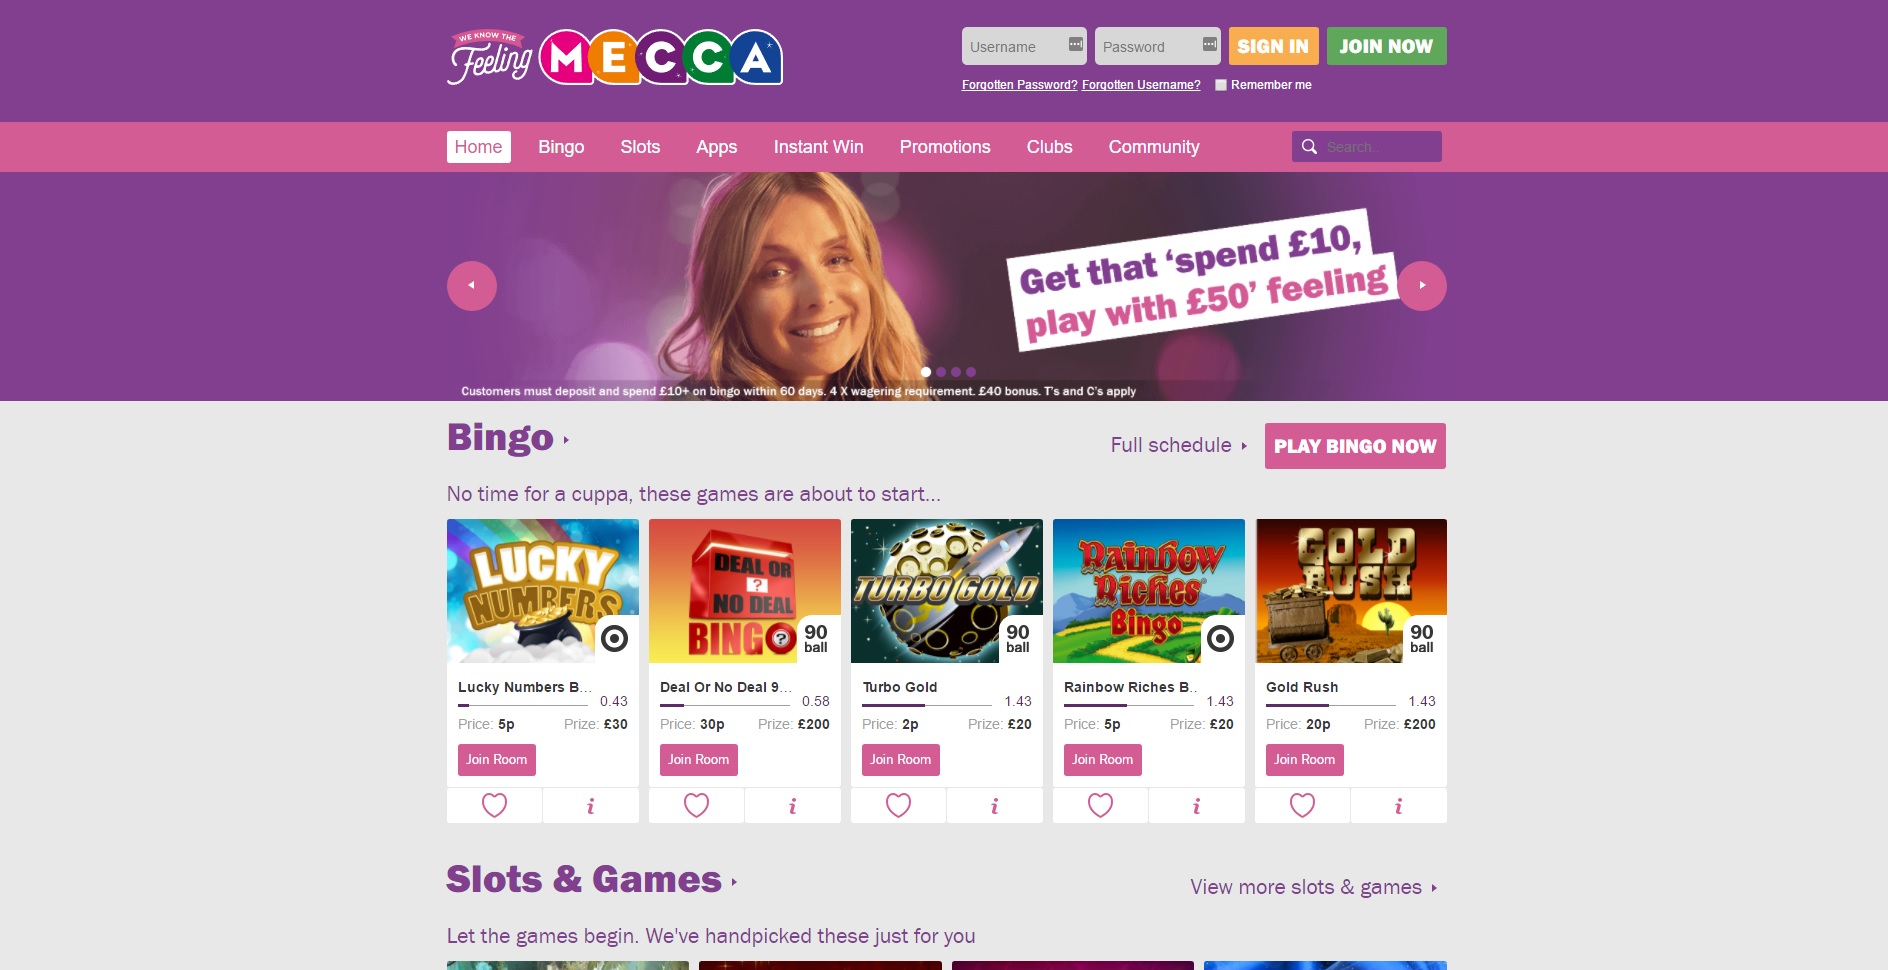1888x970 pixels.
Task: Join Room for Turbo Gold
Action: pos(900,760)
